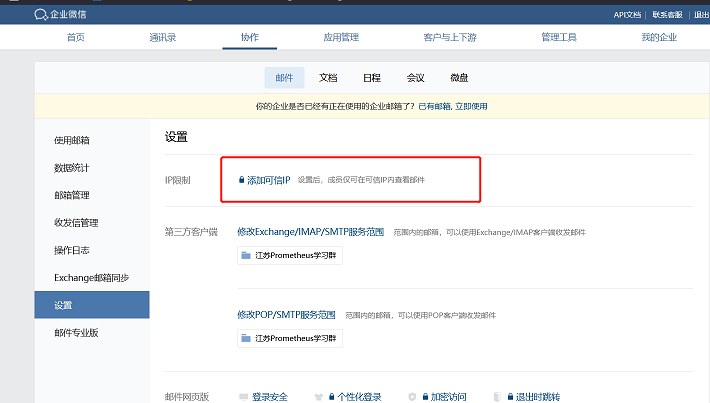Open 邮件专业版 in the sidebar

coord(78,332)
